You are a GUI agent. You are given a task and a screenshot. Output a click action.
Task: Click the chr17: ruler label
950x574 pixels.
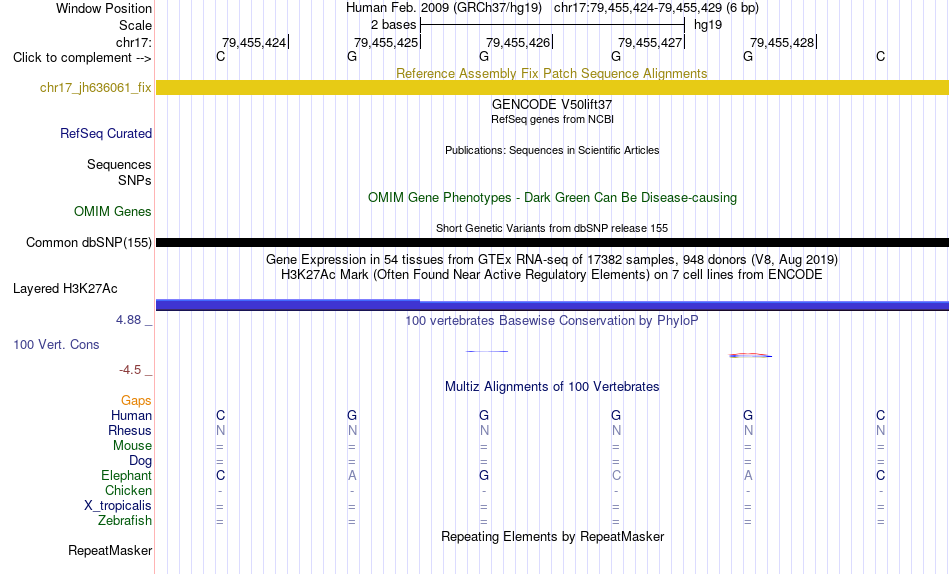(133, 42)
